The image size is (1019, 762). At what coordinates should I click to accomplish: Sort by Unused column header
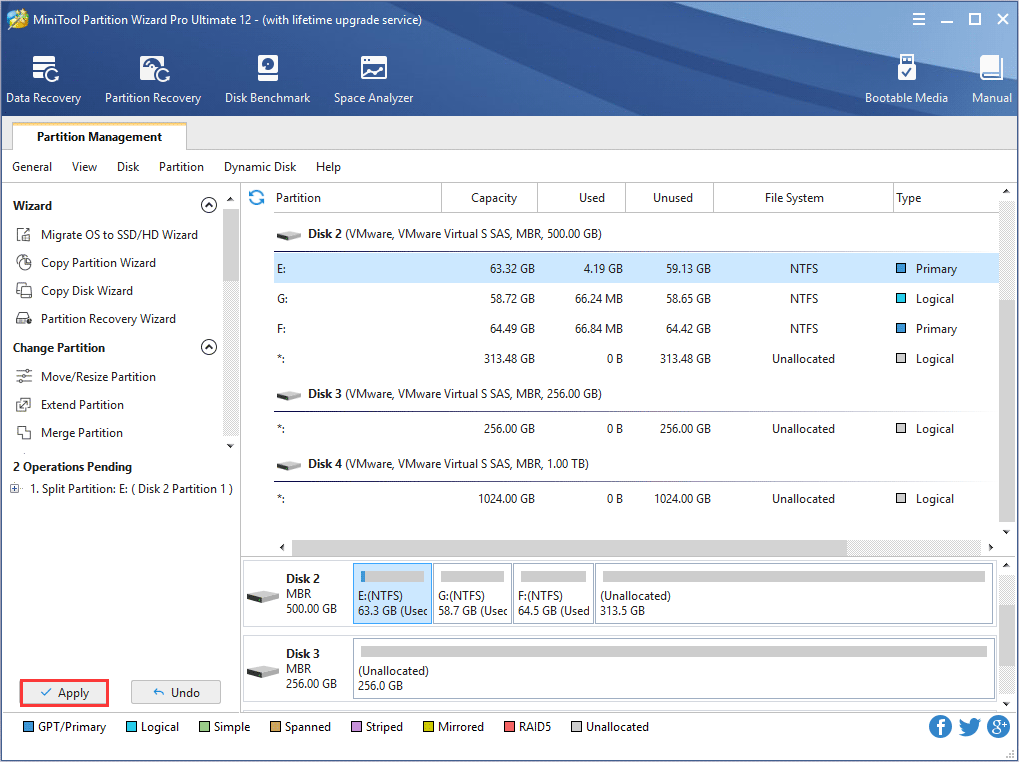(669, 197)
